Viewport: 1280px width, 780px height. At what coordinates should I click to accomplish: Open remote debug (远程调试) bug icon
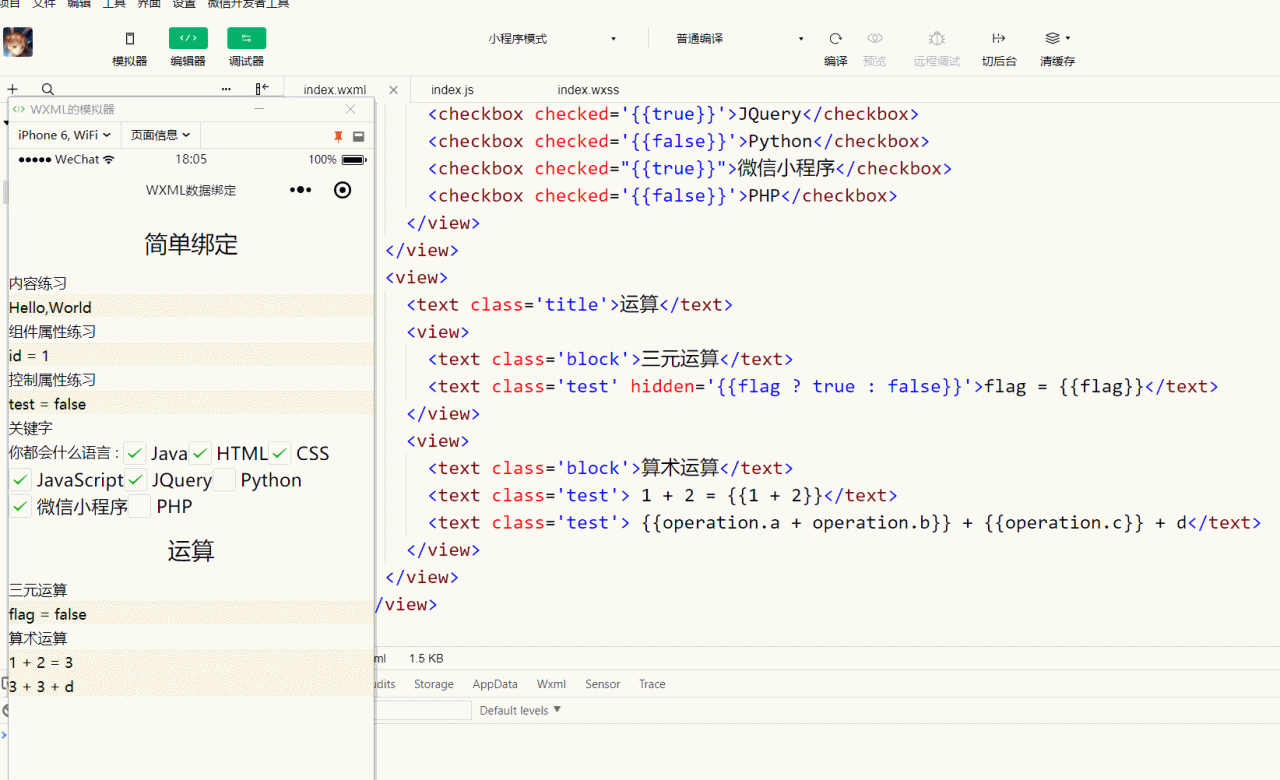936,38
